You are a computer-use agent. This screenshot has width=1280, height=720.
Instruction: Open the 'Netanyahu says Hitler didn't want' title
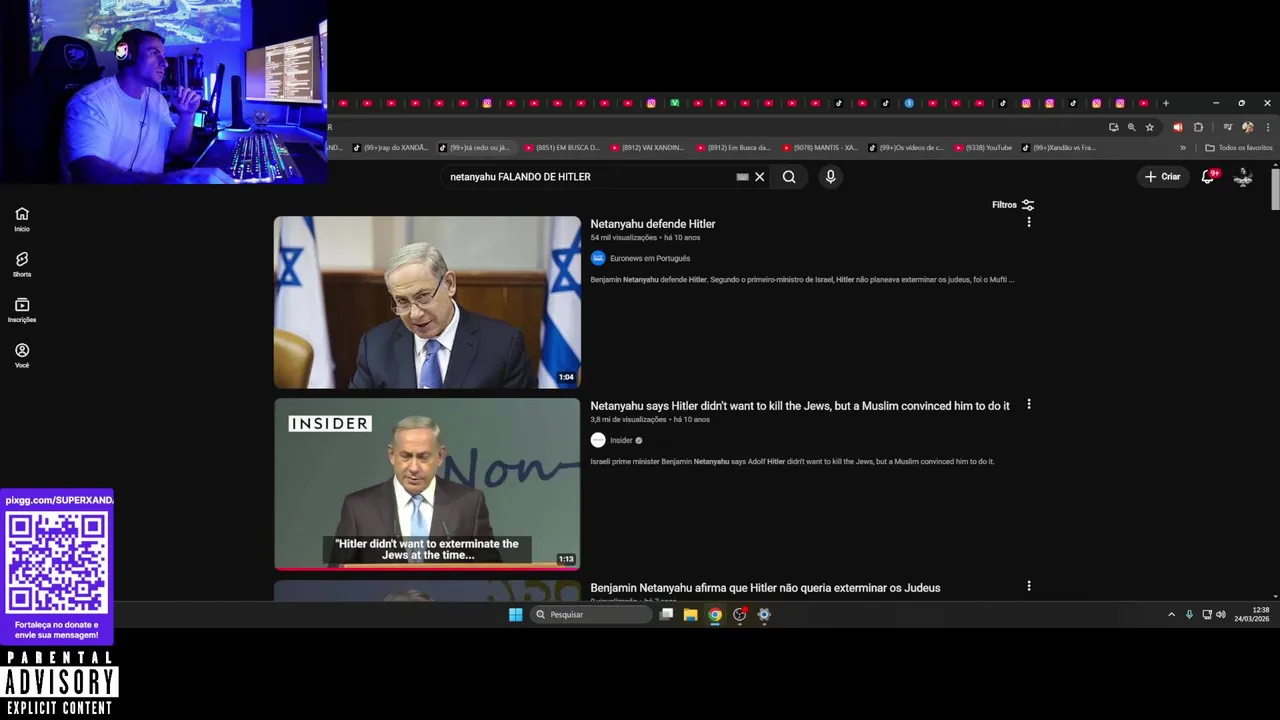click(x=800, y=406)
